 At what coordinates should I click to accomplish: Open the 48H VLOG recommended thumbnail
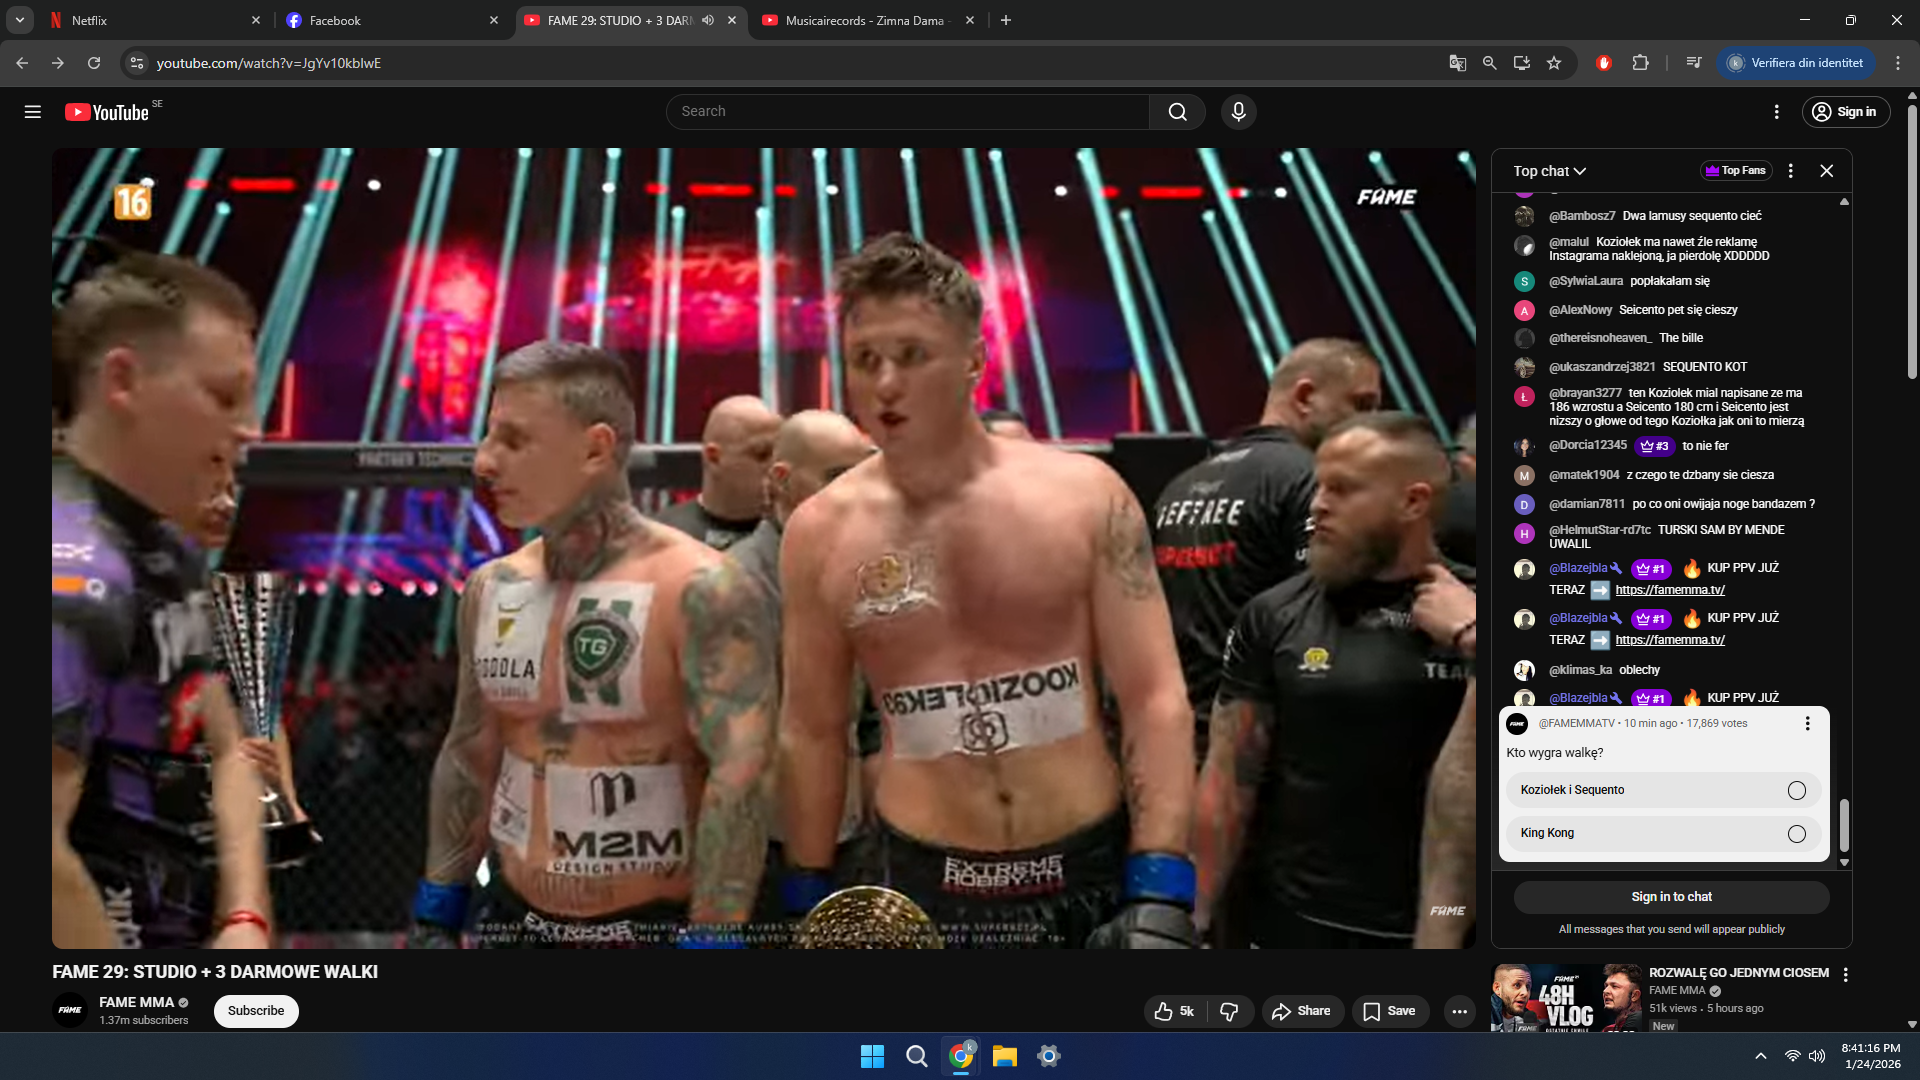coord(1565,998)
